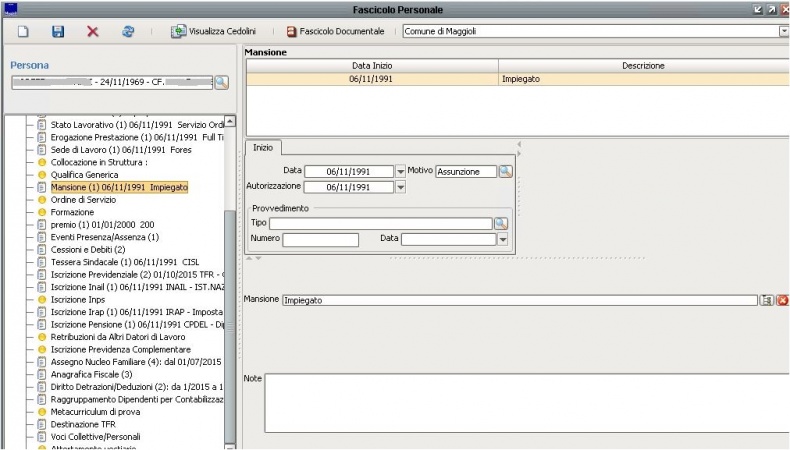Select Tessera Sindacale CISL tree node
The height and width of the screenshot is (450, 790).
pos(124,262)
